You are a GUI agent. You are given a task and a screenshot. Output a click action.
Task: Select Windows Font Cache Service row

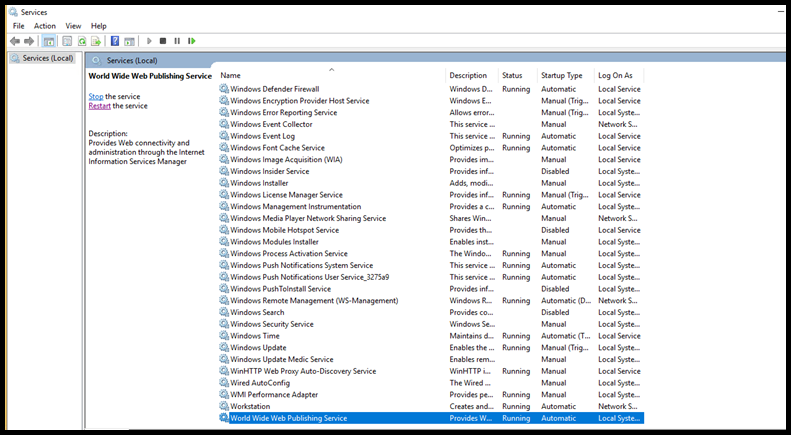[x=431, y=148]
